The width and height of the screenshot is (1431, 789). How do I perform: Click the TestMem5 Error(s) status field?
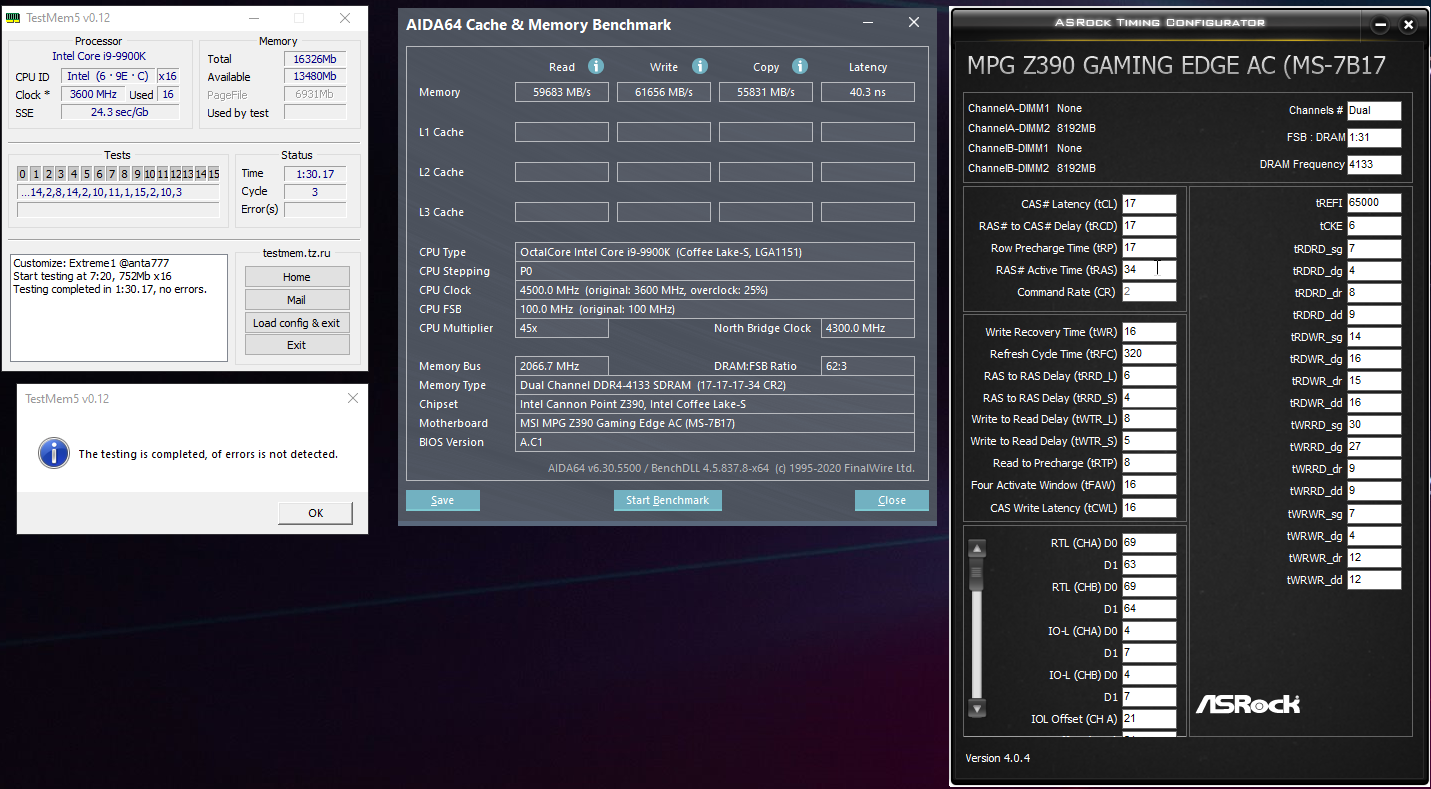click(x=315, y=209)
